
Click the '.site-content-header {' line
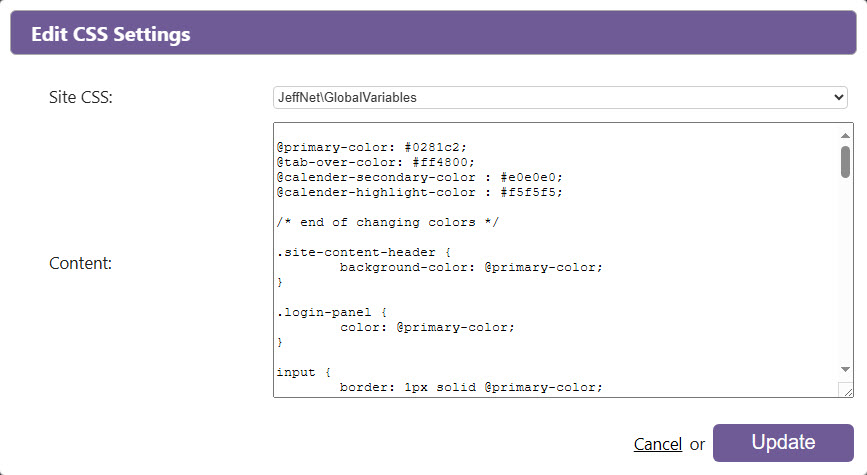coord(364,253)
